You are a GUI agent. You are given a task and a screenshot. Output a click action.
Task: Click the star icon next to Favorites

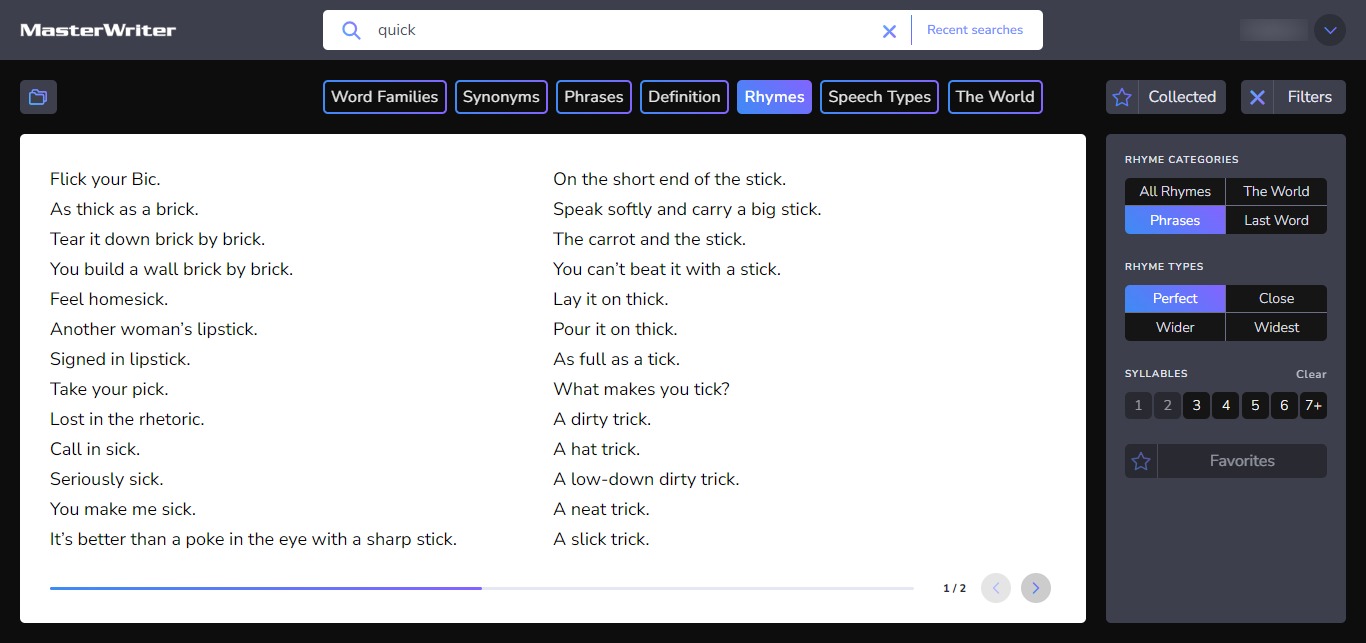click(x=1140, y=460)
